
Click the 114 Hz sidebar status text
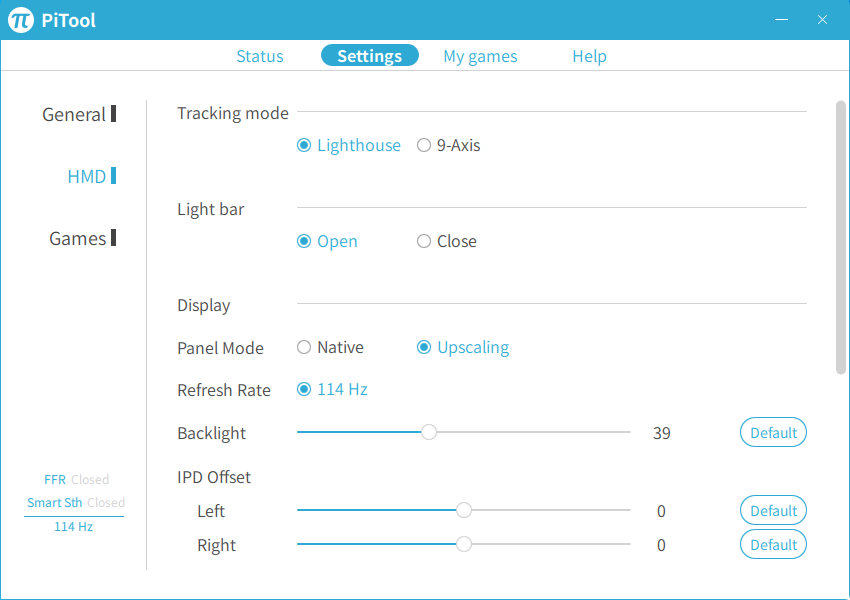tap(73, 526)
